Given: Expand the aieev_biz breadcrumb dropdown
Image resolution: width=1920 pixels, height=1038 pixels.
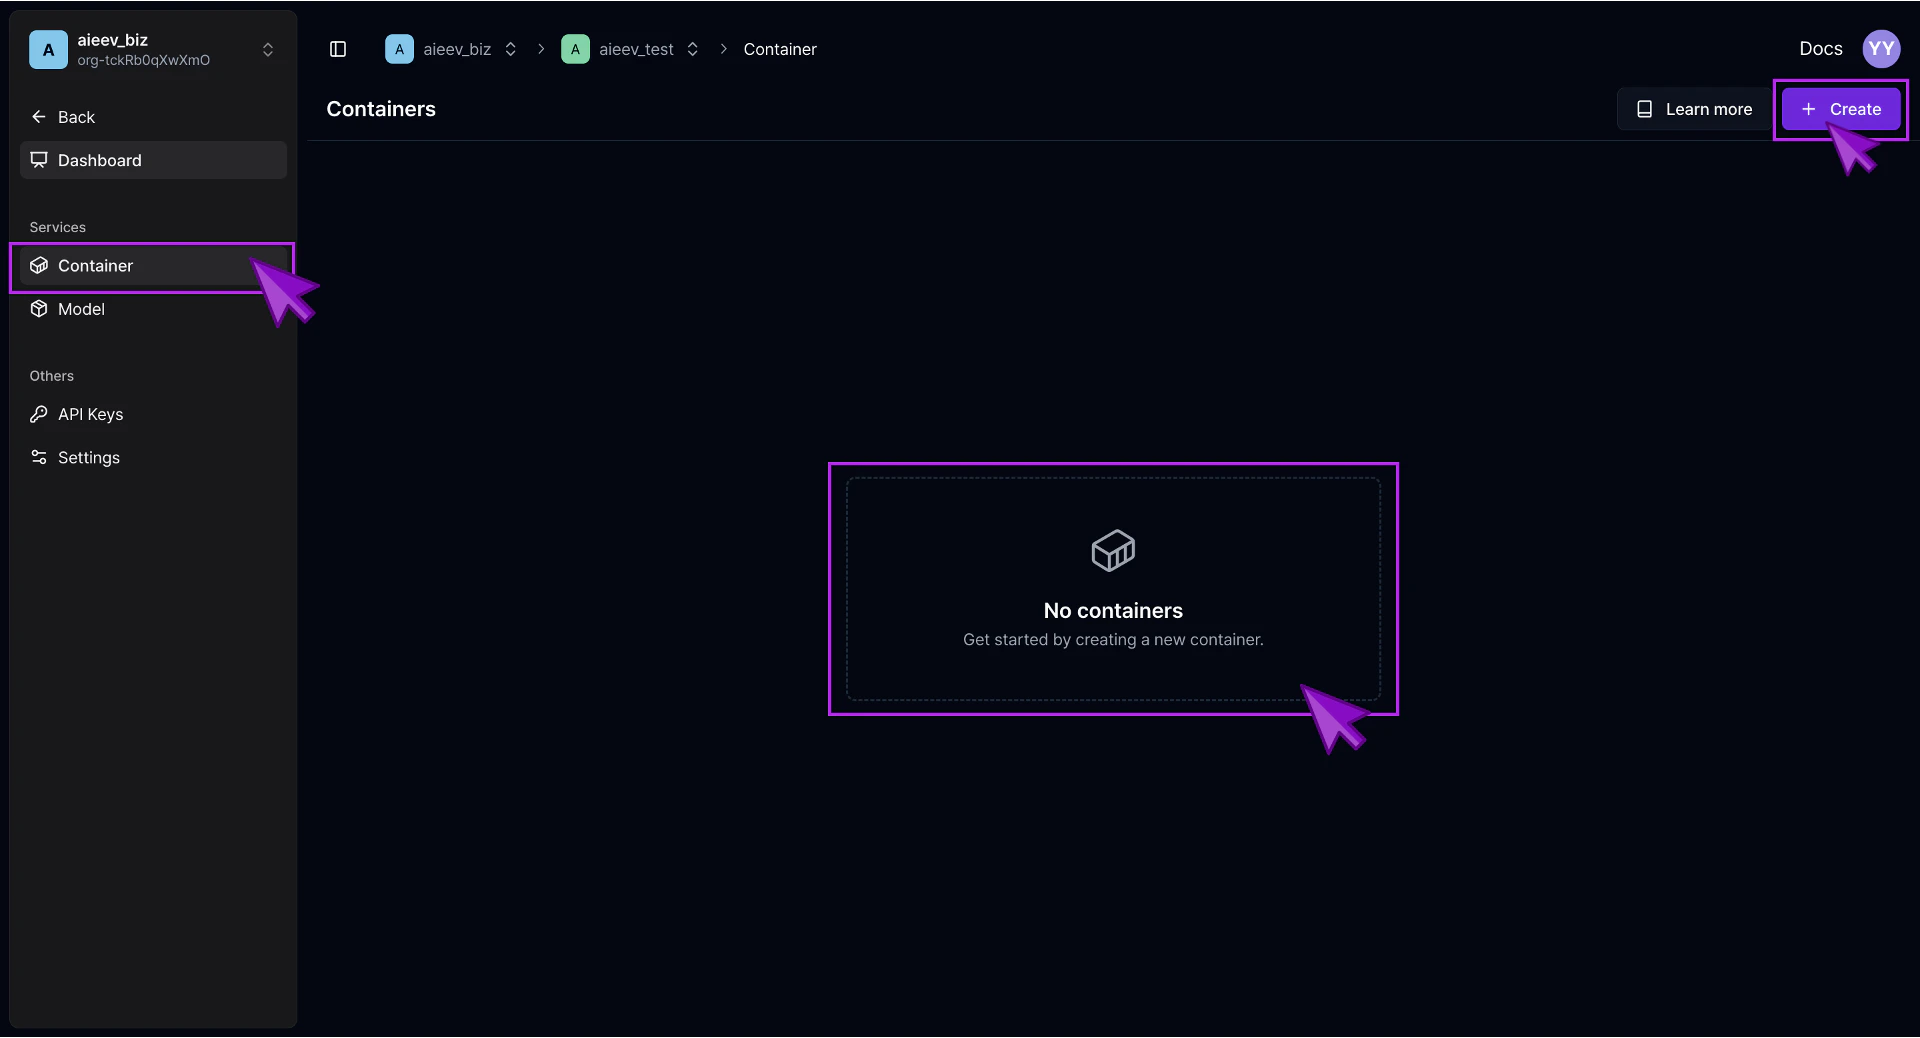Looking at the screenshot, I should coord(510,49).
